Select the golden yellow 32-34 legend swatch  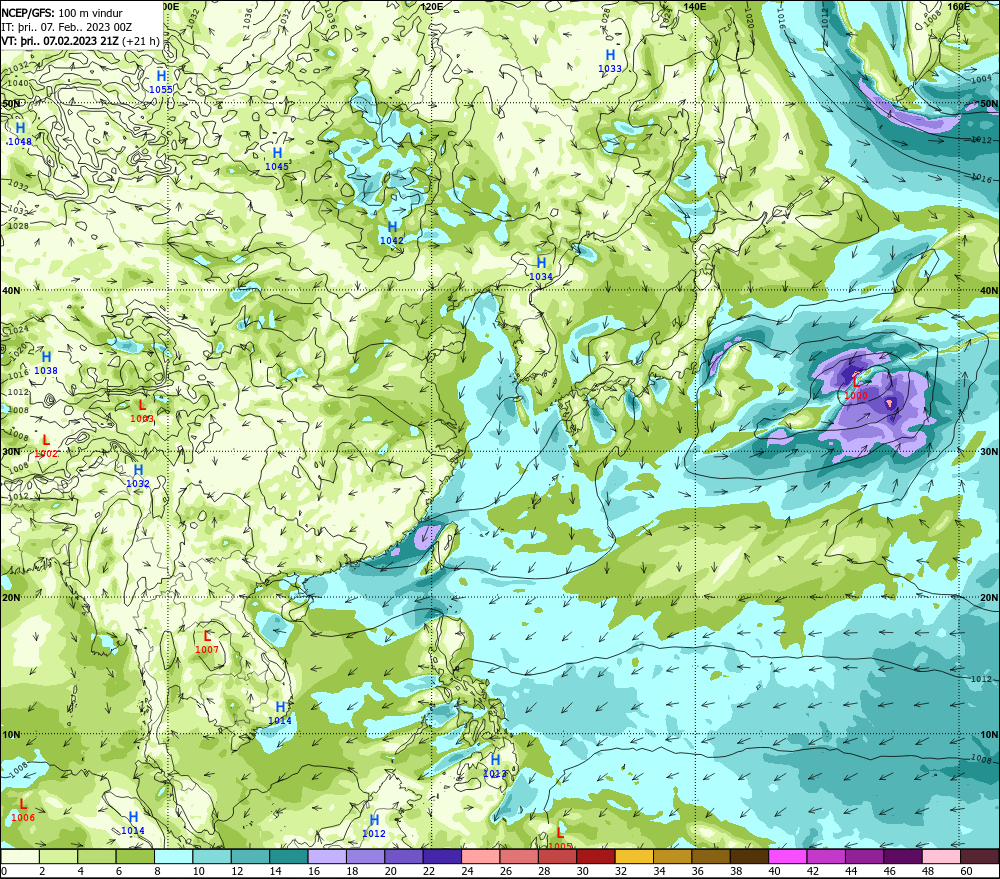[x=635, y=856]
